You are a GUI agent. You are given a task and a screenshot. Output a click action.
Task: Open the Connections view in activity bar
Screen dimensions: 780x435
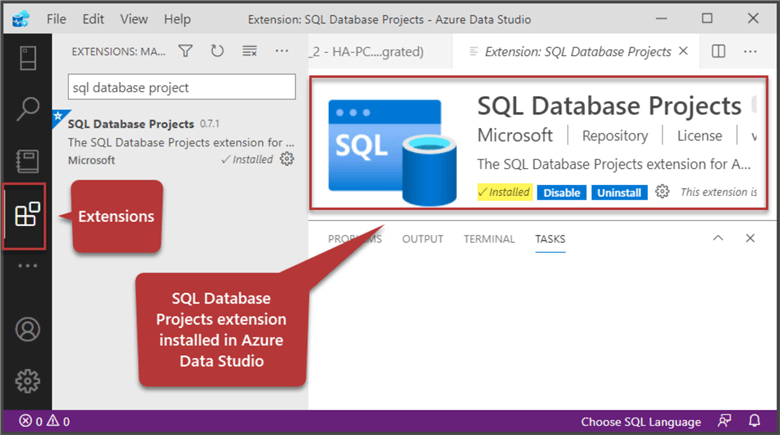pos(27,58)
